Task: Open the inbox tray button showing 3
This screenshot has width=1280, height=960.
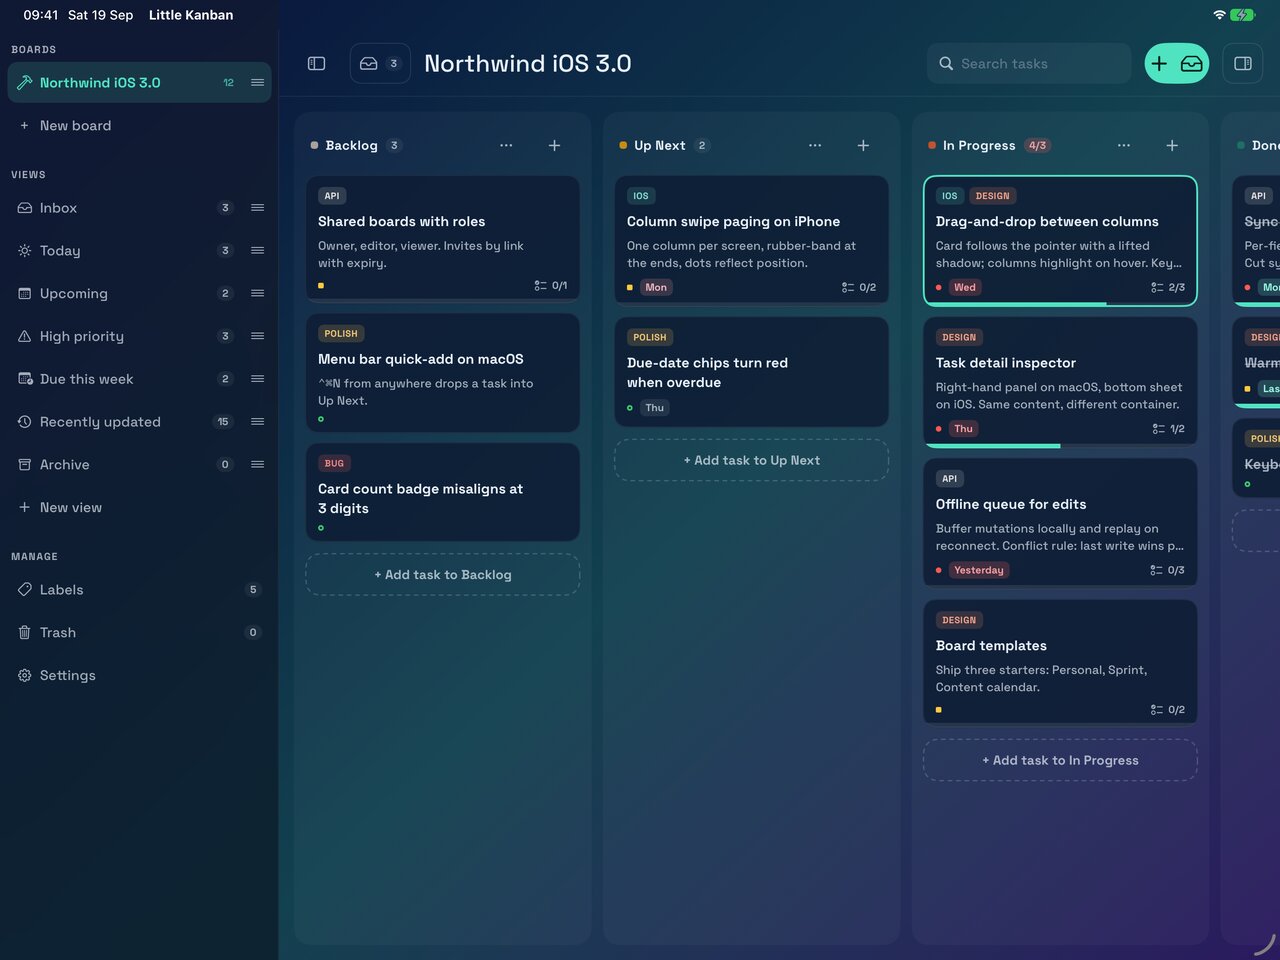Action: (380, 63)
